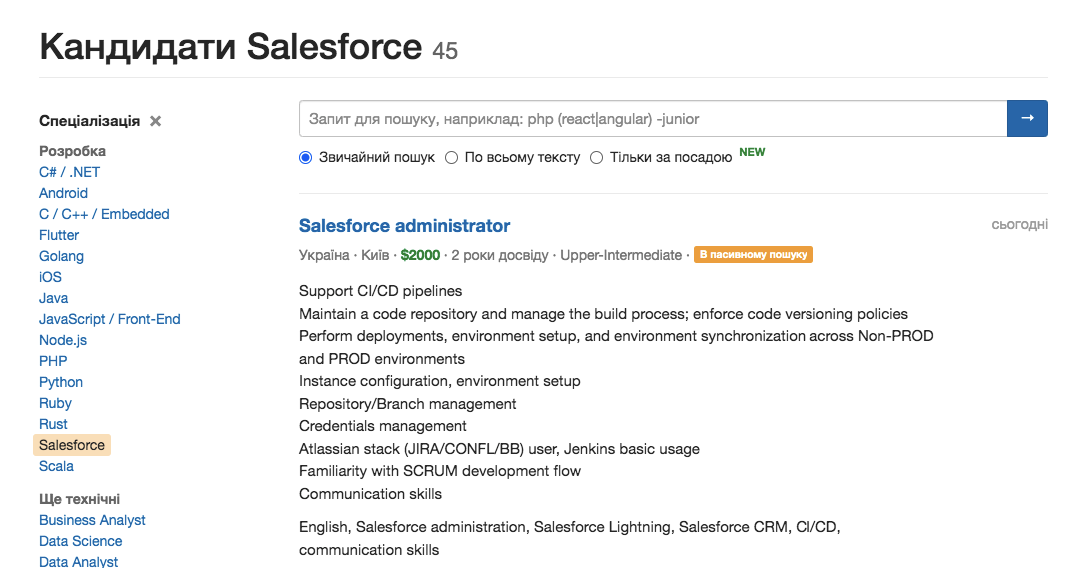Filter by Business Analyst
The height and width of the screenshot is (568, 1087).
92,520
